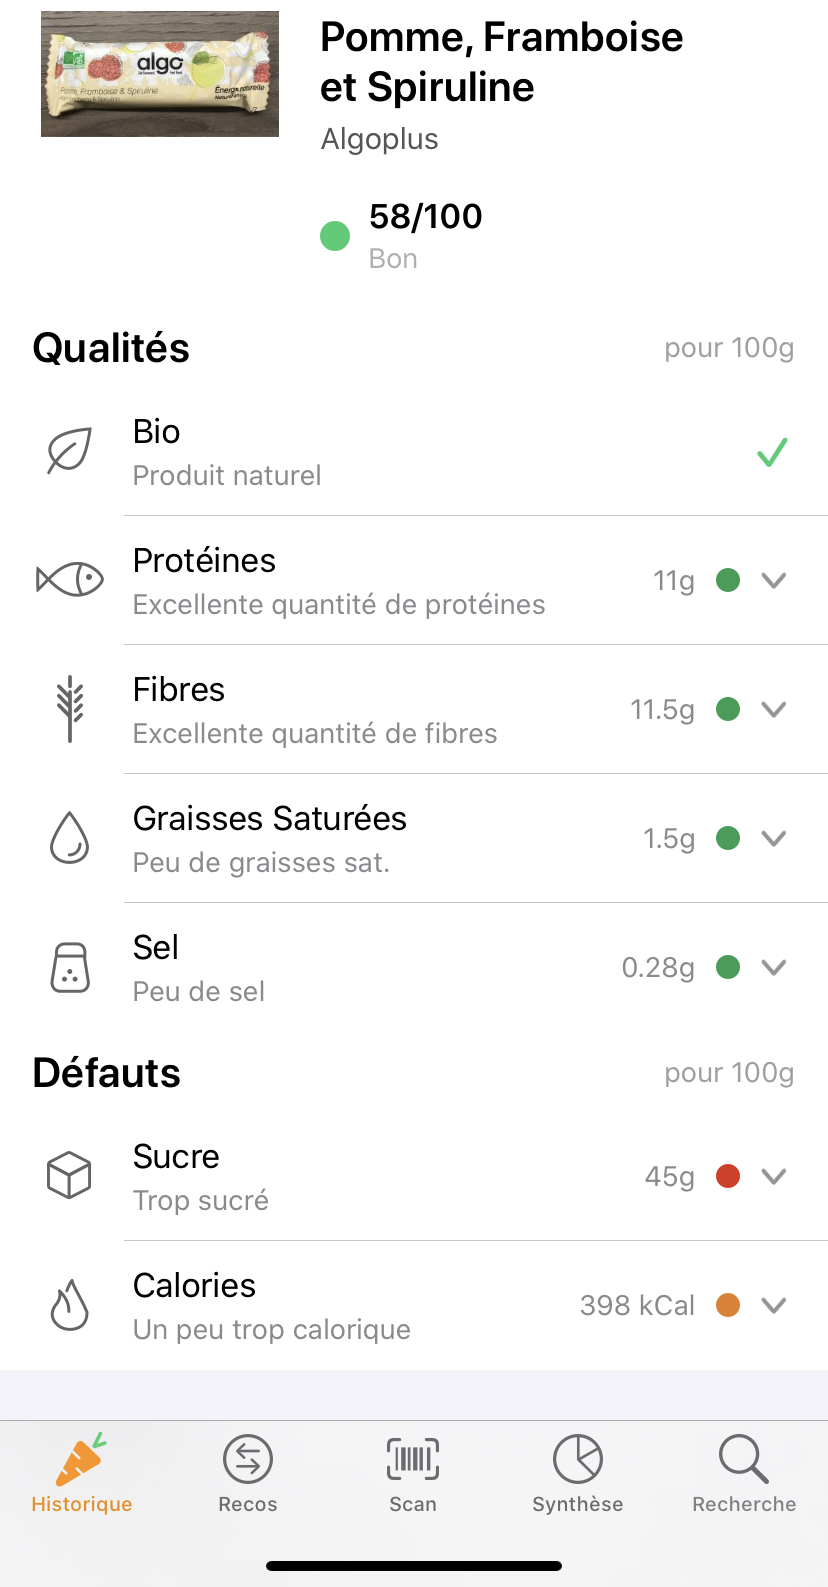
Task: Tap the Graisses Saturées droplet icon
Action: click(x=70, y=838)
